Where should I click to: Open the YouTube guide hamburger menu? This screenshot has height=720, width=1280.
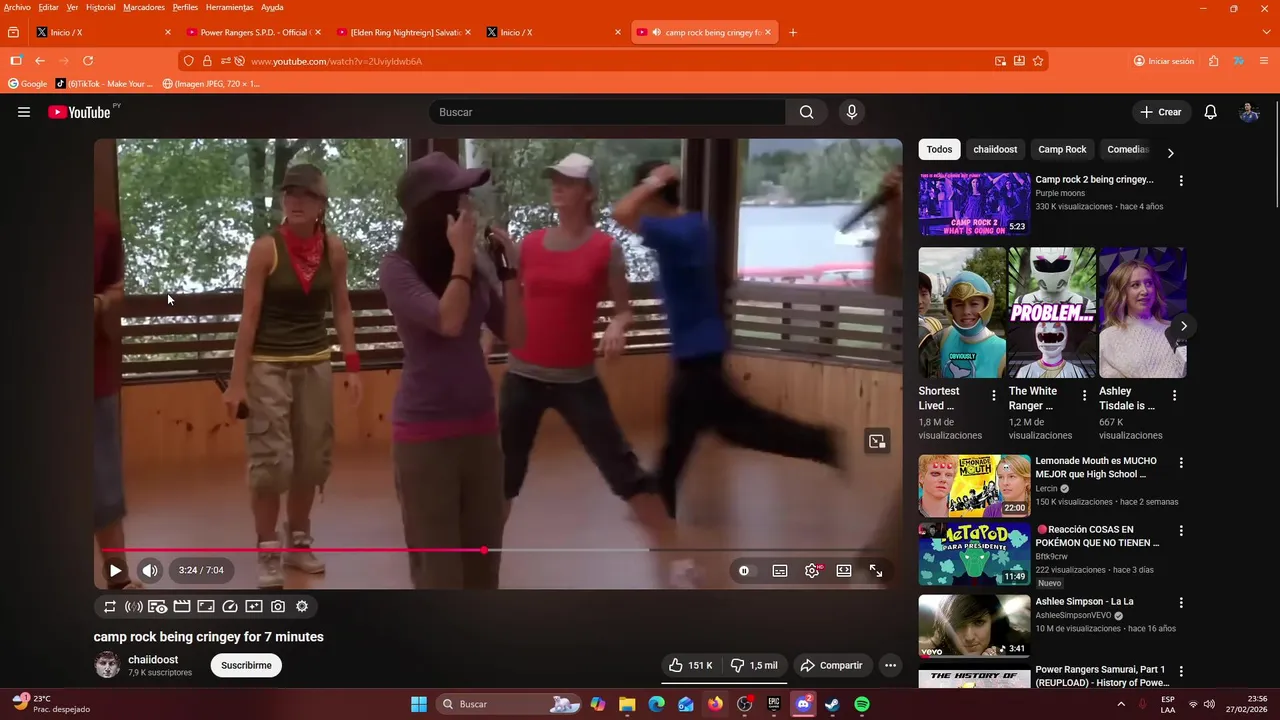click(x=24, y=112)
